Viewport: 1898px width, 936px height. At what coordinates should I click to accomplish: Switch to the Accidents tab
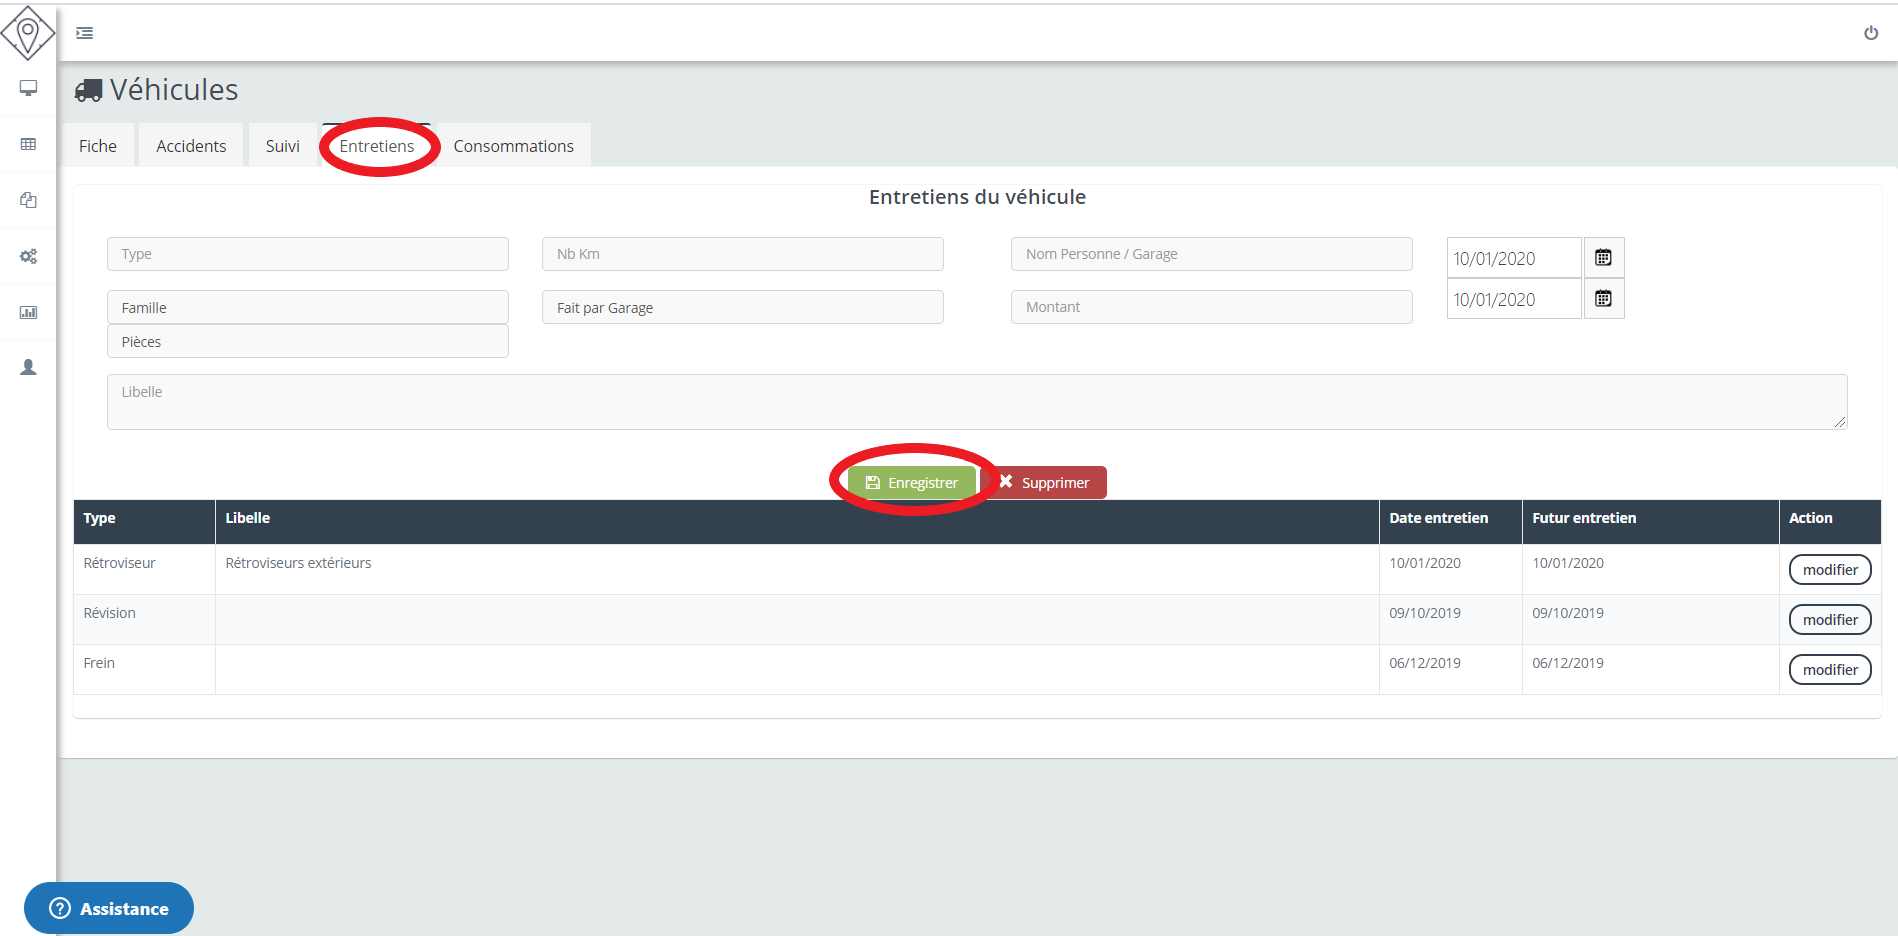point(191,146)
